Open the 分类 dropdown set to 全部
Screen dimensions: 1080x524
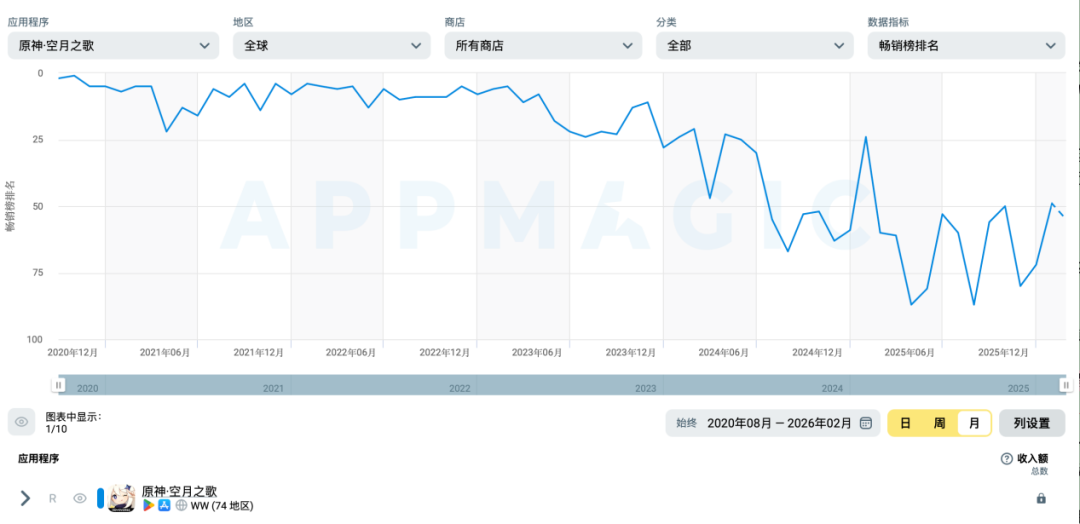click(754, 45)
